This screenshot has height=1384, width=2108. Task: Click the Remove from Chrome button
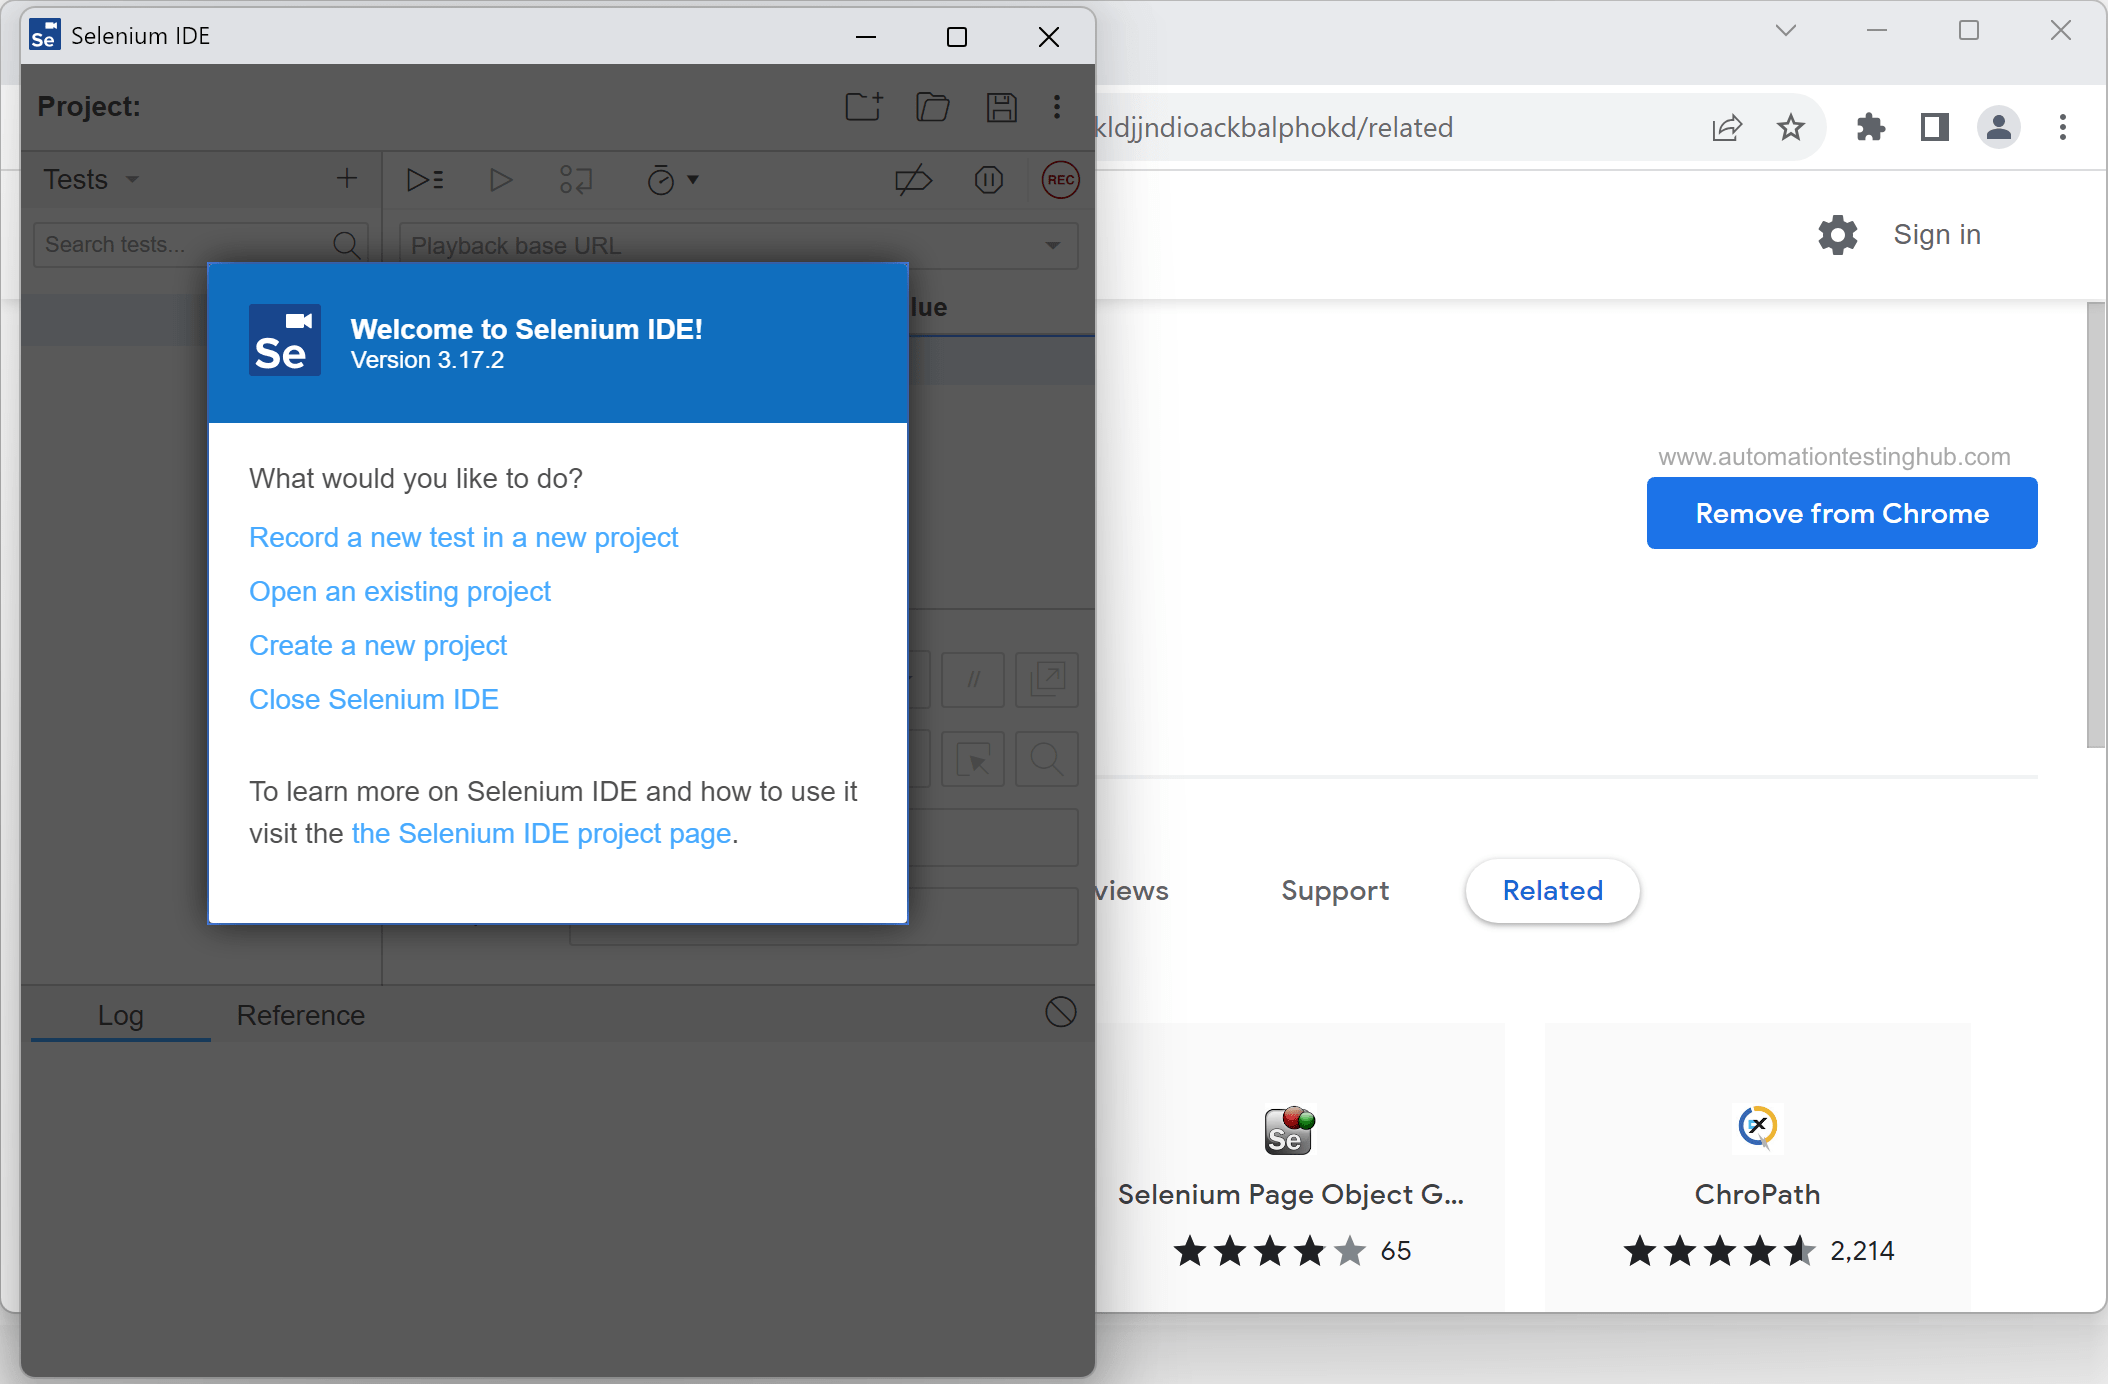tap(1841, 513)
